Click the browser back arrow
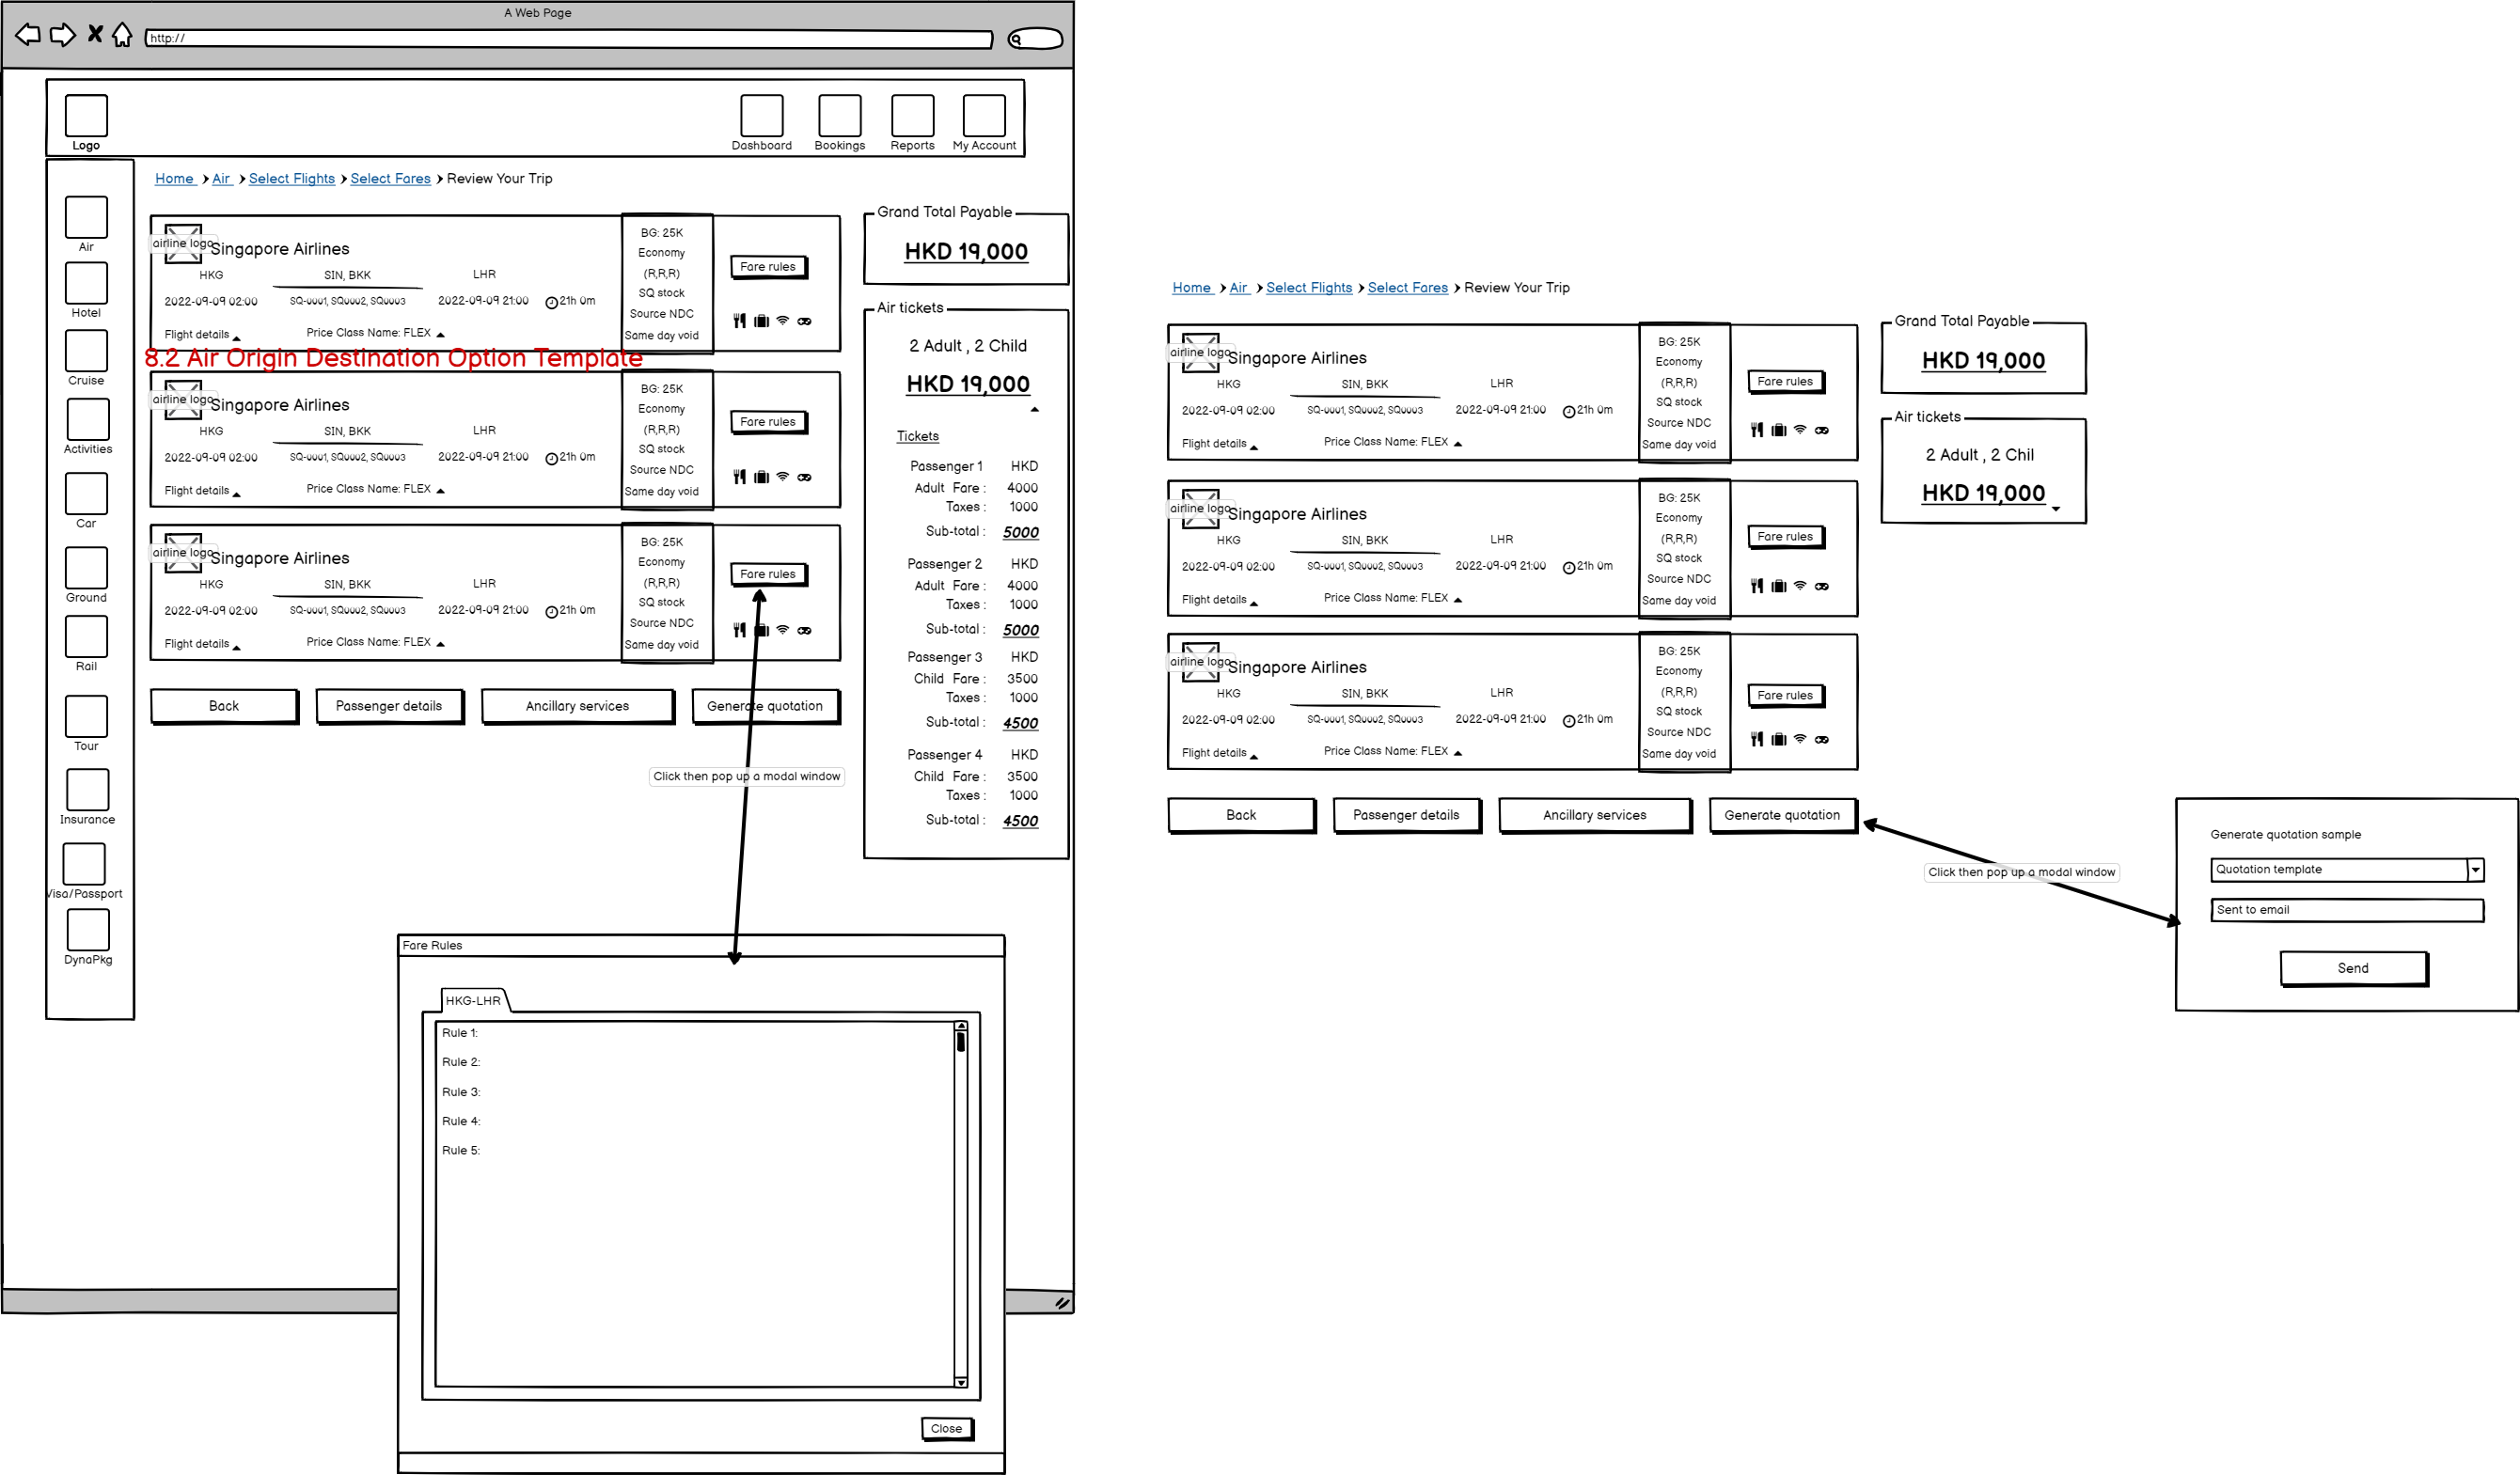 pos(28,35)
